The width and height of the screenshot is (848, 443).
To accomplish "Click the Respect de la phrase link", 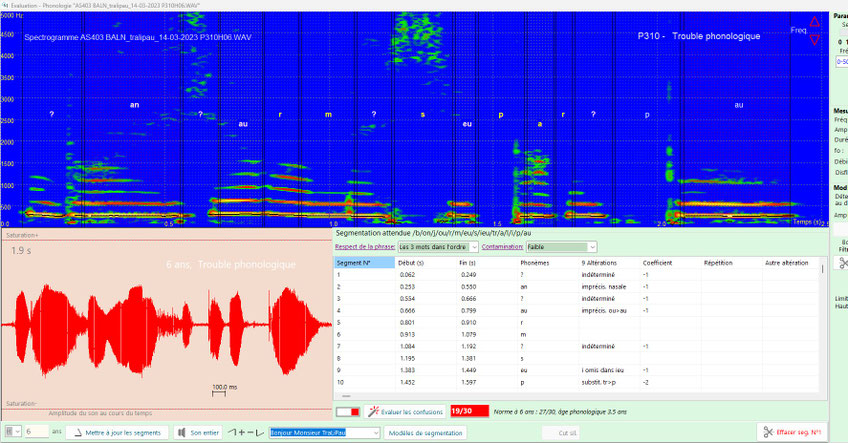I will [364, 246].
